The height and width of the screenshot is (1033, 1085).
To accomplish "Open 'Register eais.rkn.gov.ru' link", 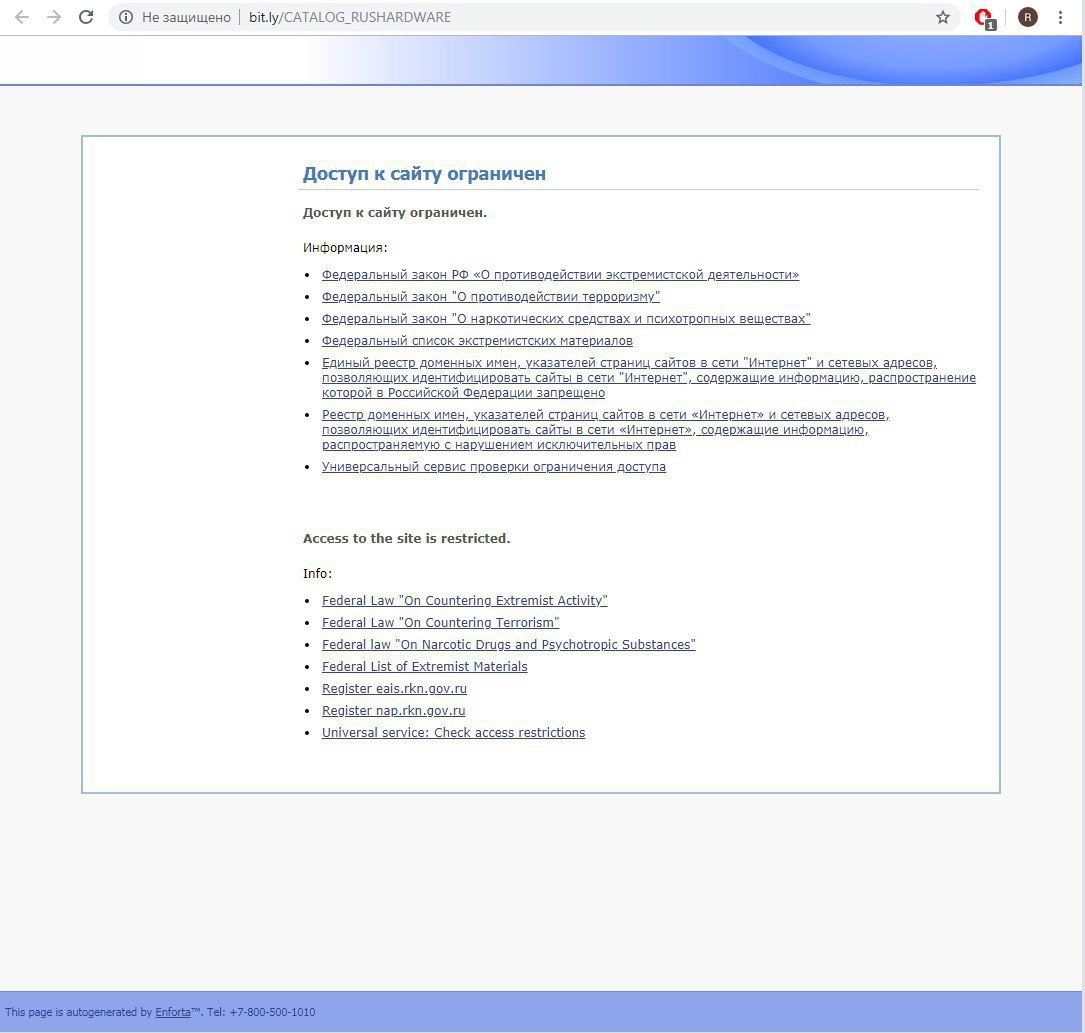I will coord(394,689).
